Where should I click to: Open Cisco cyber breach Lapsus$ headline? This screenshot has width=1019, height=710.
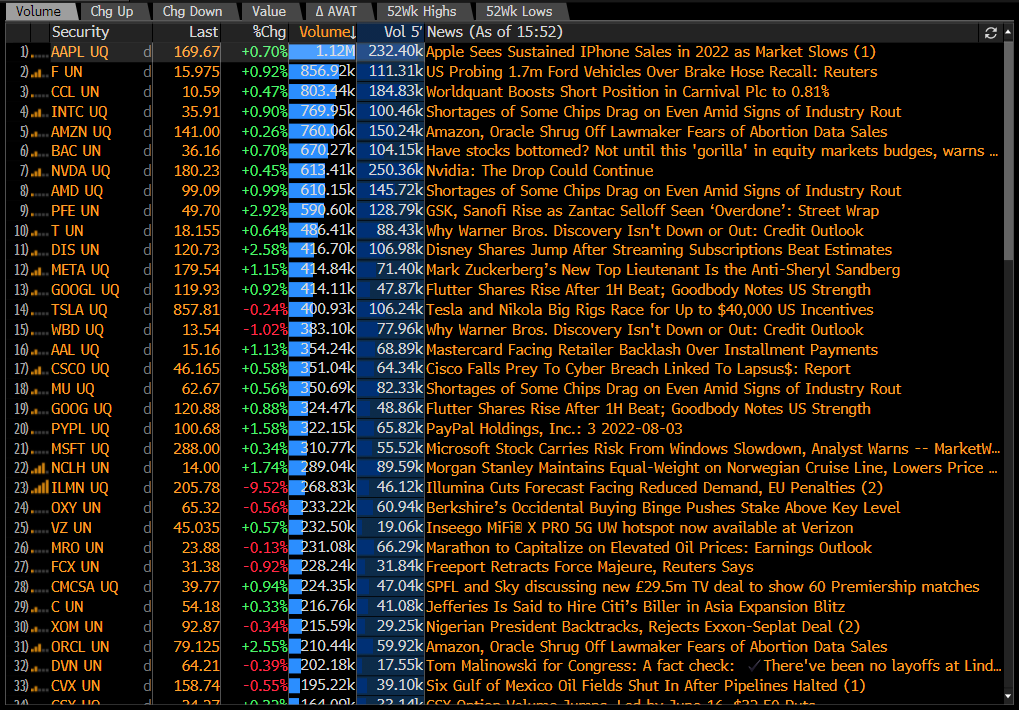click(638, 369)
